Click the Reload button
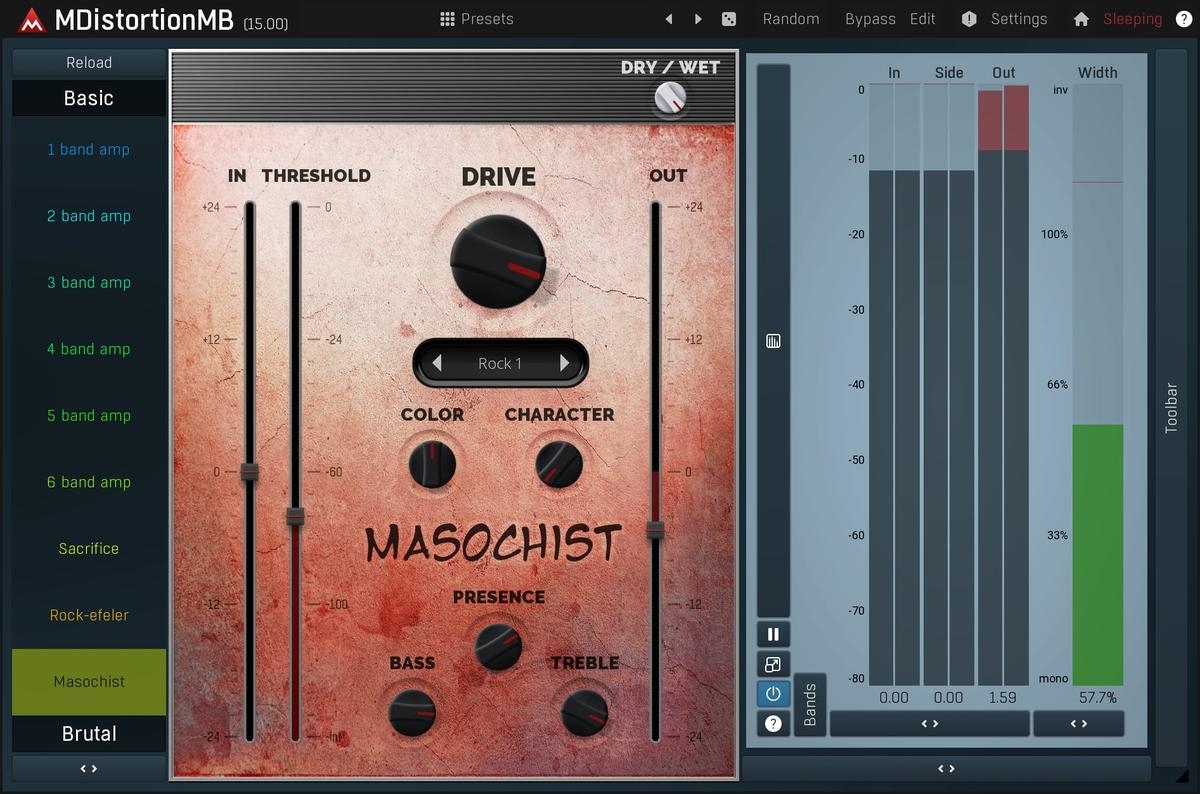Viewport: 1200px width, 794px height. (89, 62)
